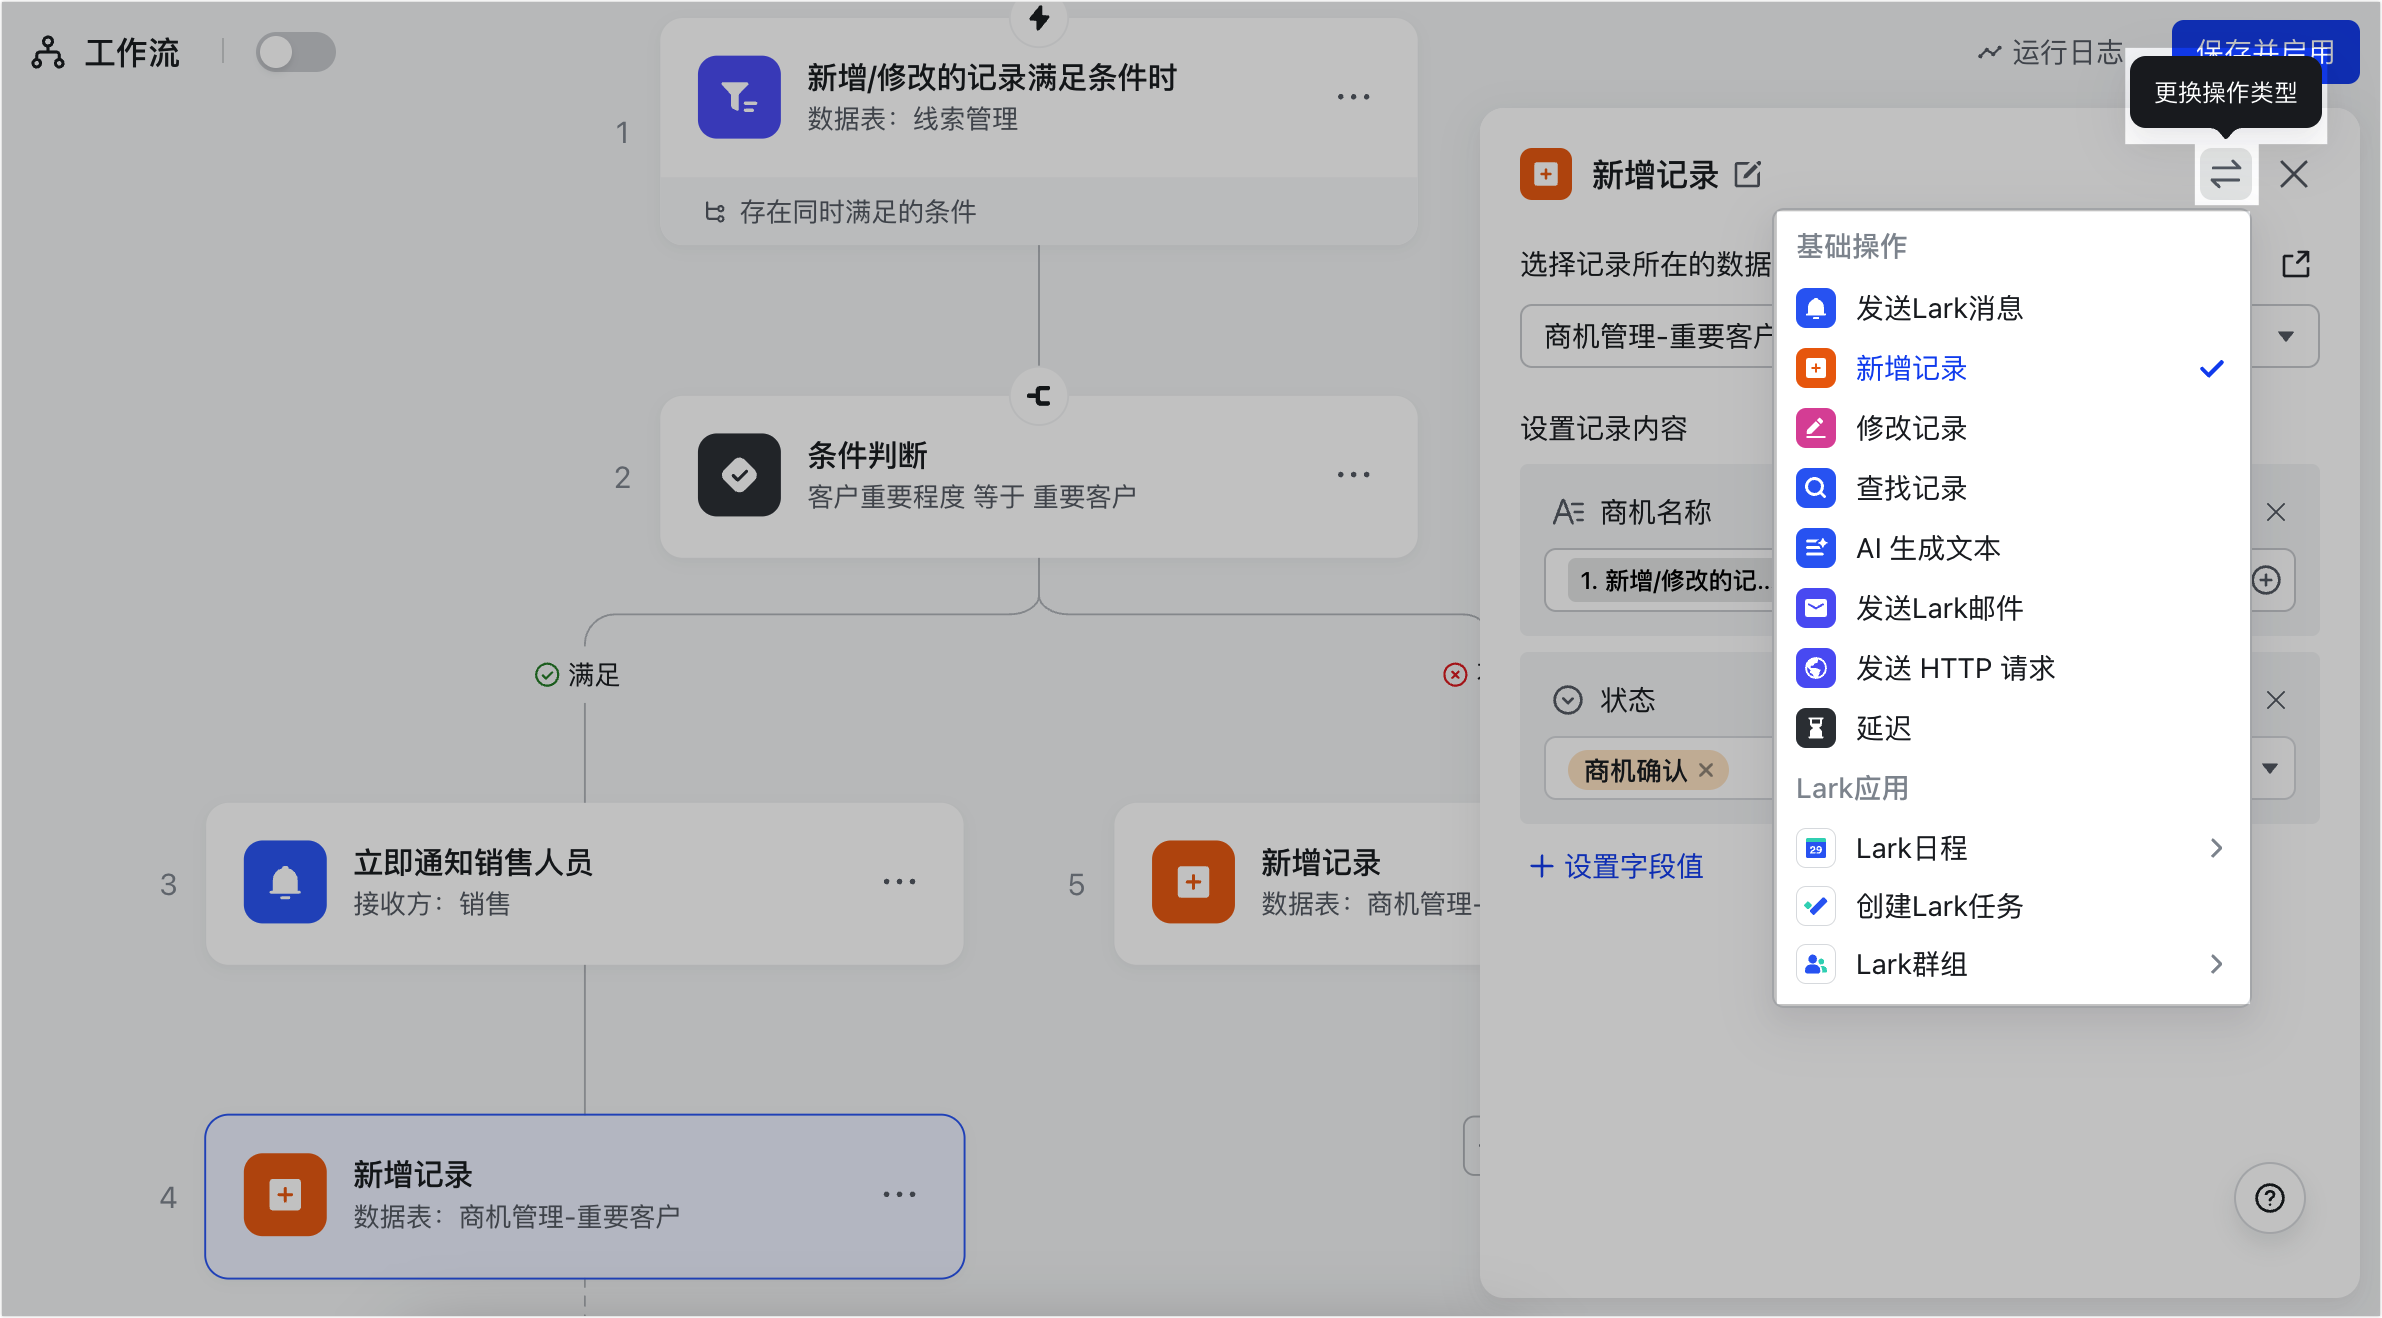2382x1318 pixels.
Task: Remove the 商机确认 tag
Action: tap(1706, 771)
